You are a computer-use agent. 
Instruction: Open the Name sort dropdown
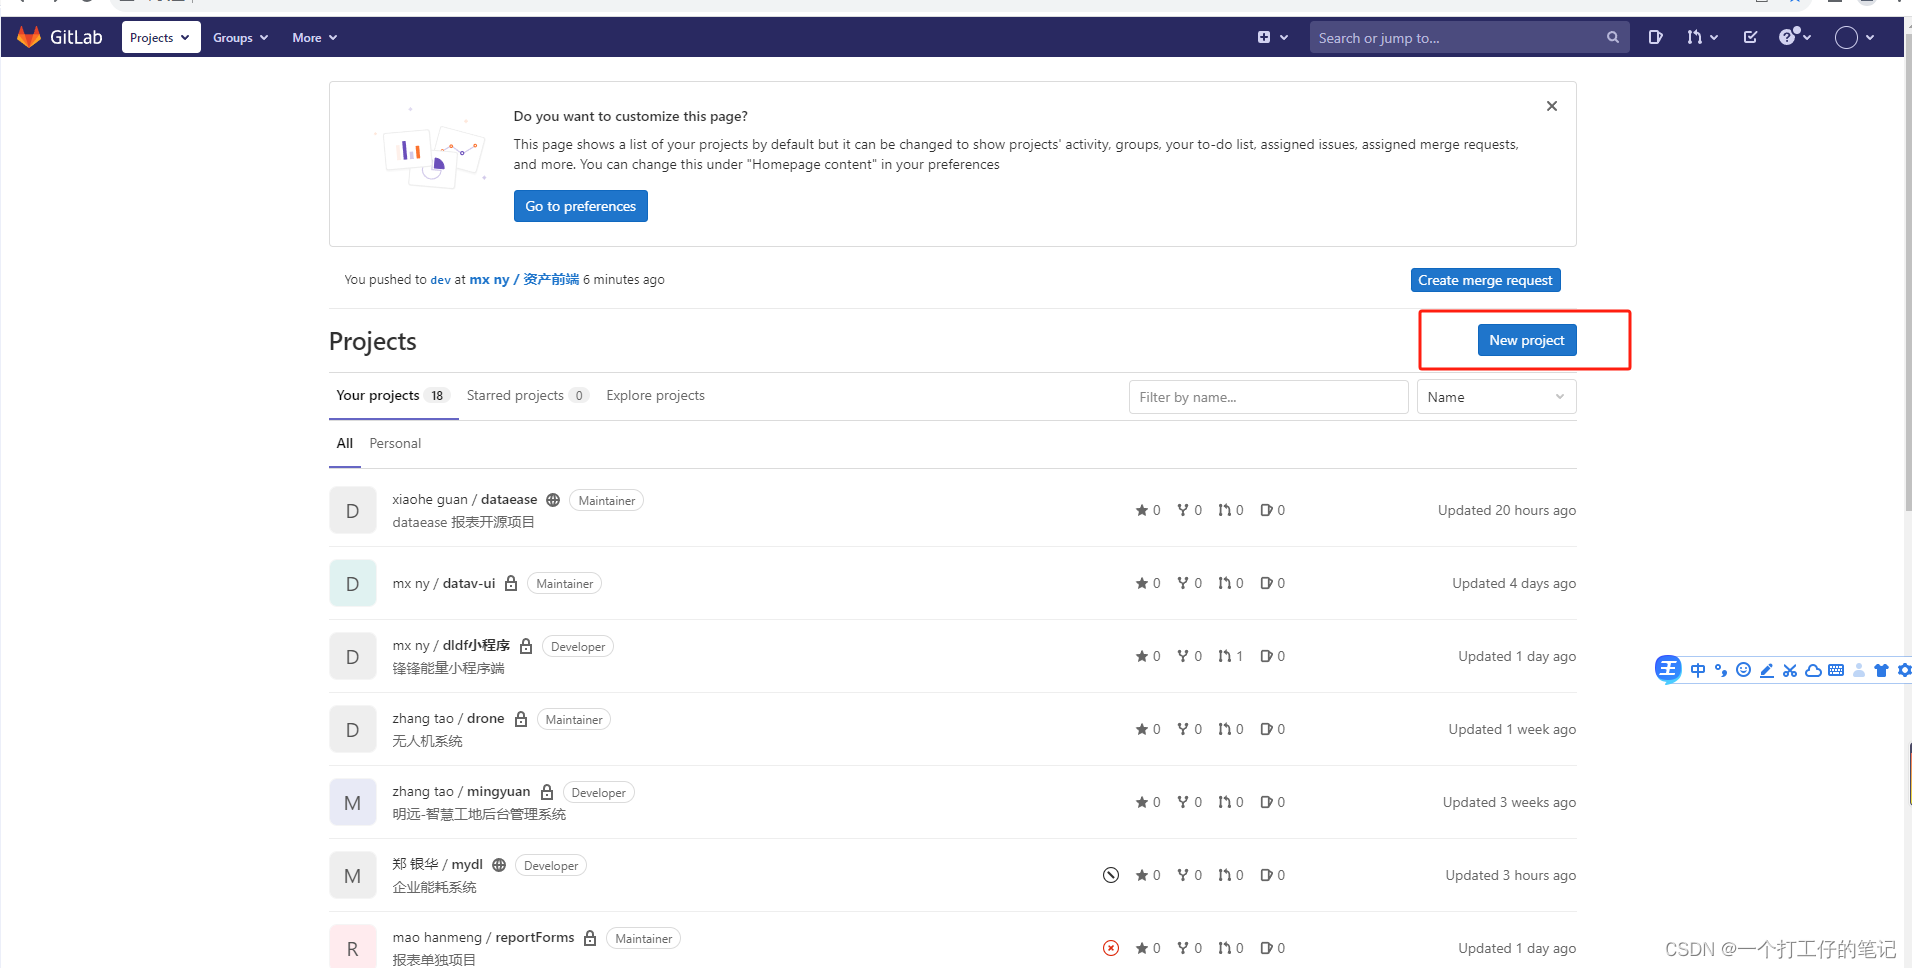click(1496, 397)
